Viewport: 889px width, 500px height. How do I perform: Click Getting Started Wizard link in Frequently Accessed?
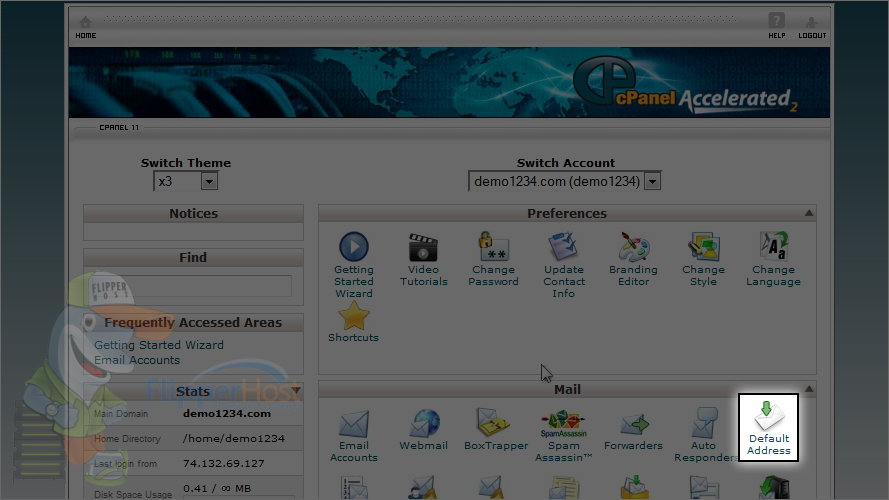(x=159, y=345)
